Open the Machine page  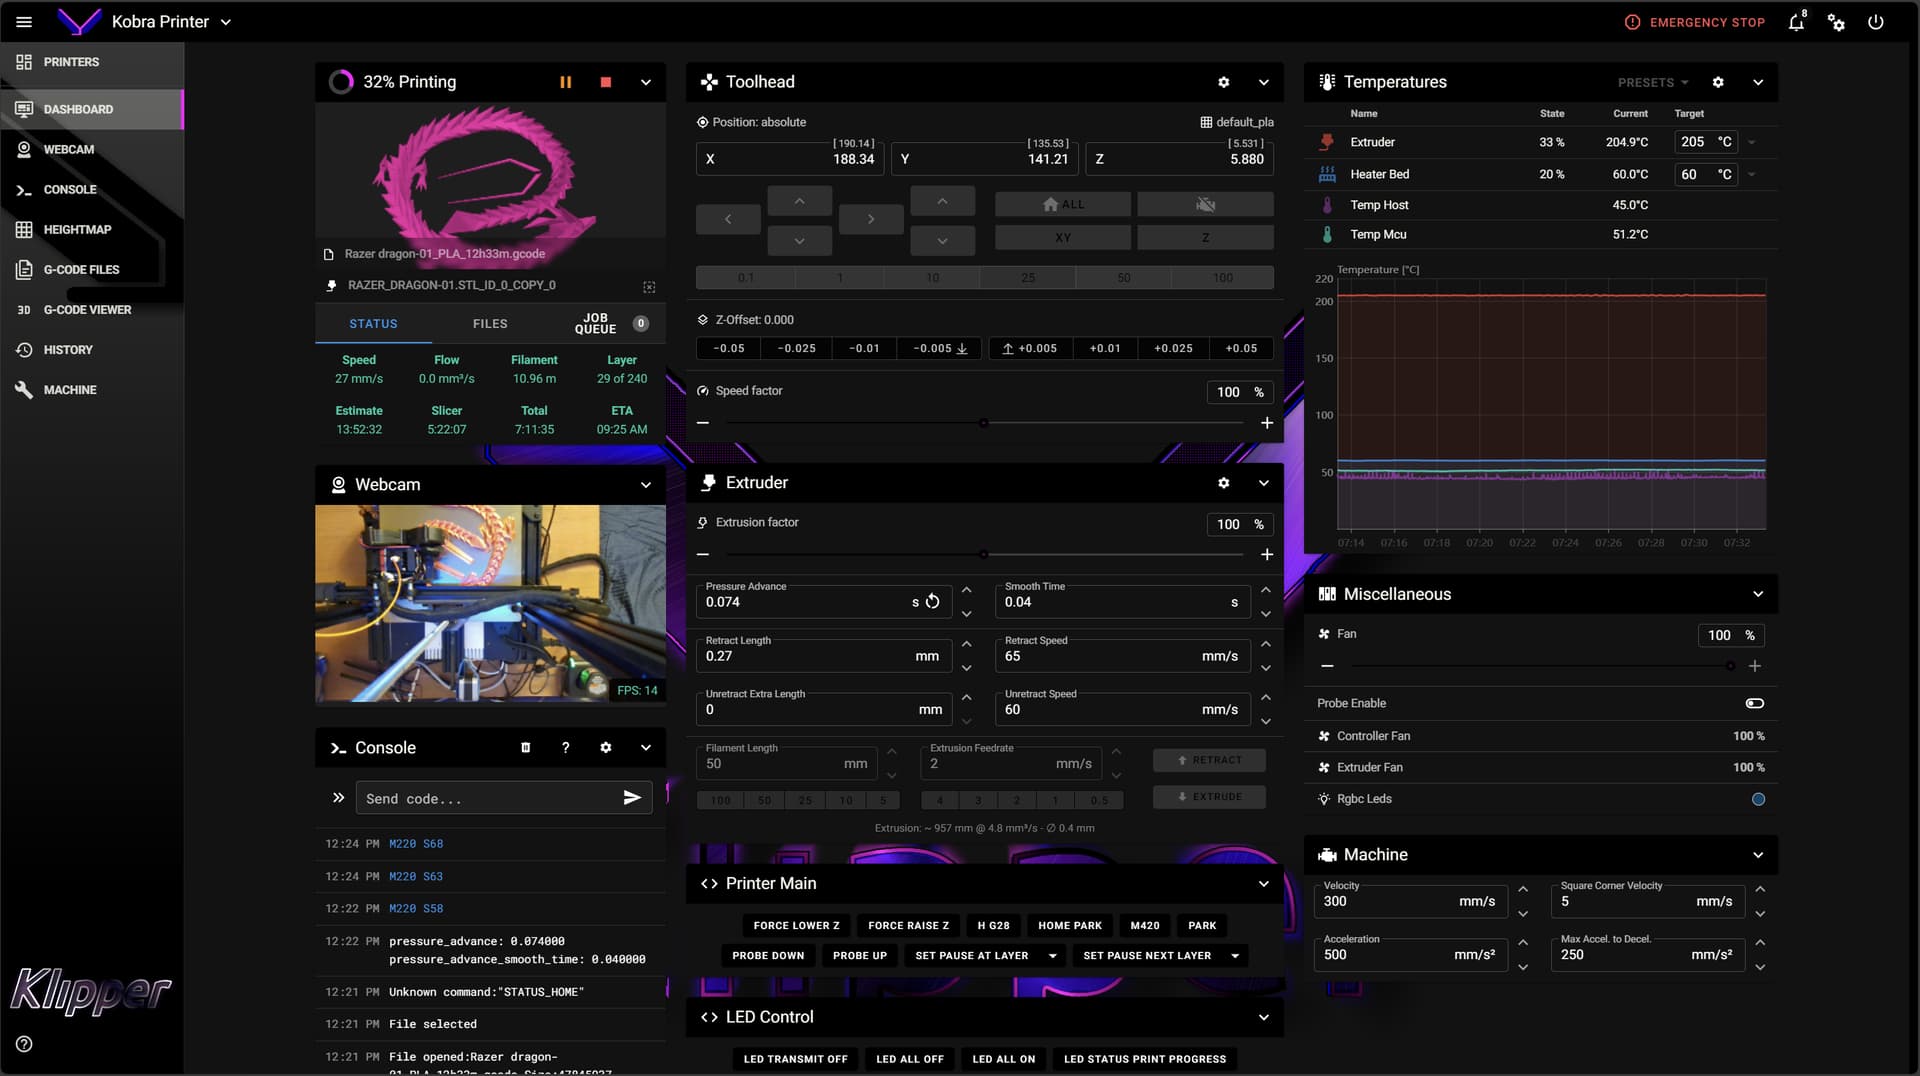pos(92,390)
